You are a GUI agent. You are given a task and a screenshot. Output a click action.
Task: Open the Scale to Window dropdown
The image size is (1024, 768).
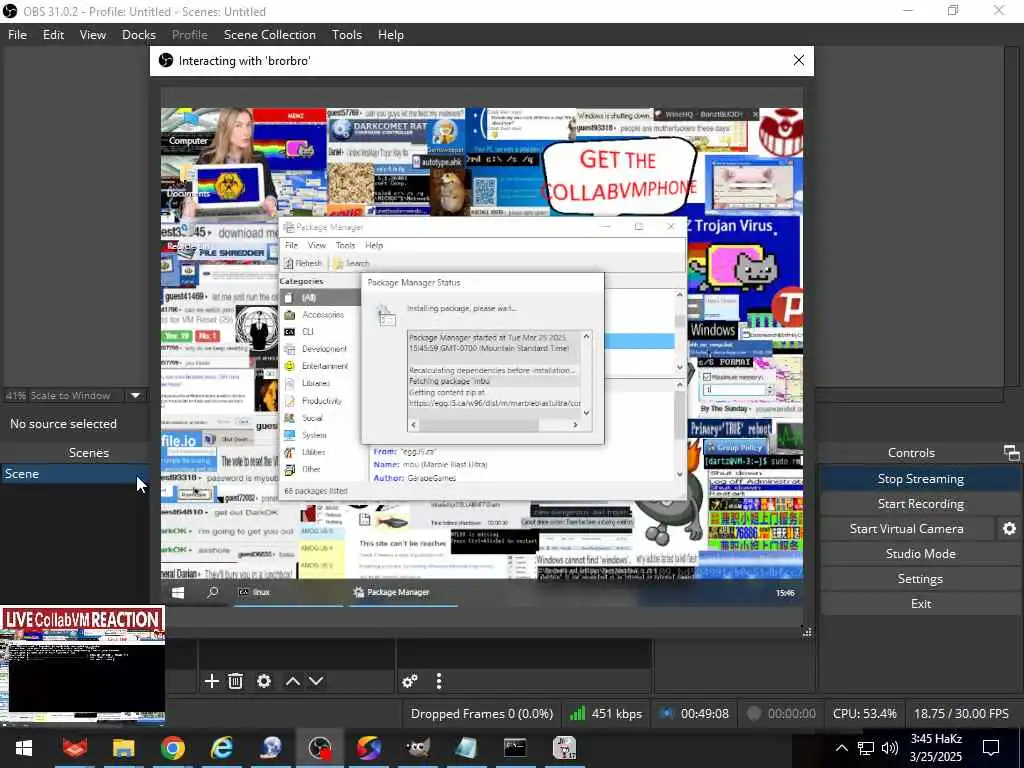(x=135, y=395)
